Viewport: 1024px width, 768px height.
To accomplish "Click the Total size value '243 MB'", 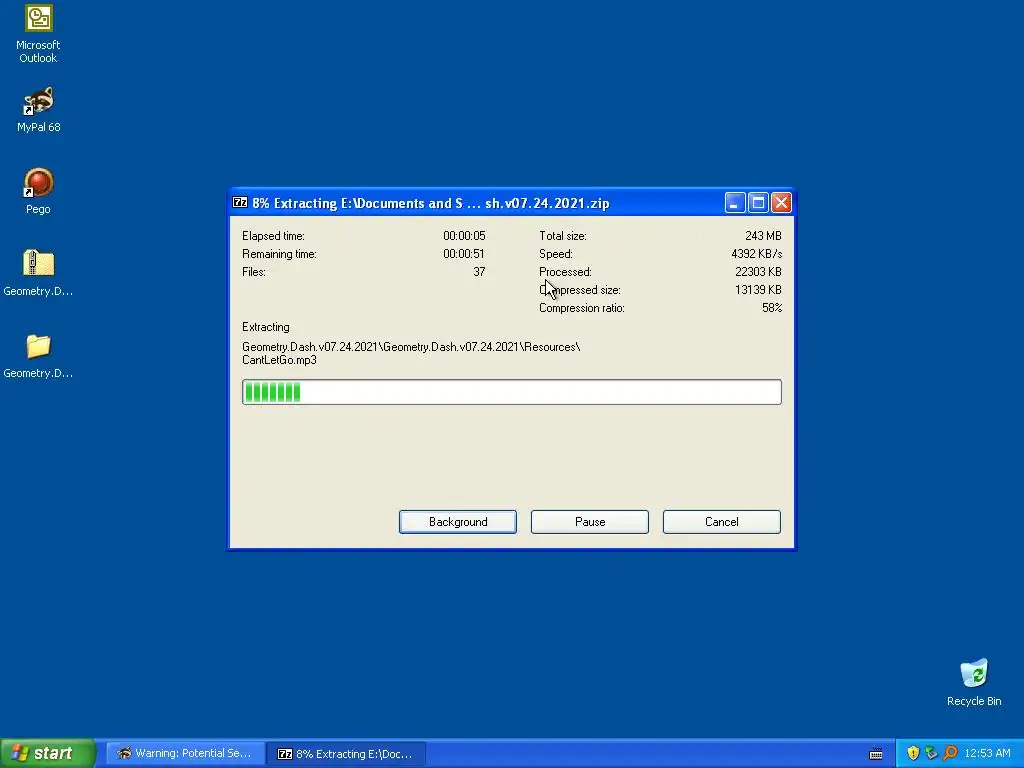I will [763, 236].
